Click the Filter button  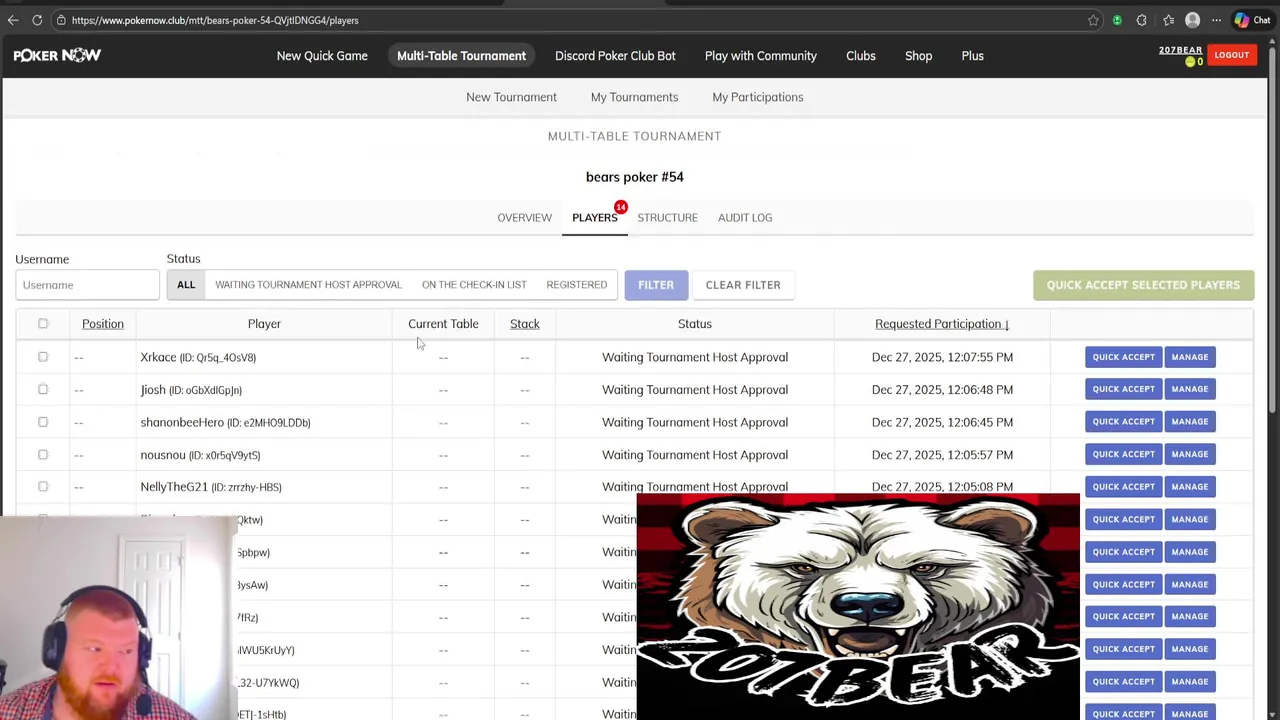[656, 285]
